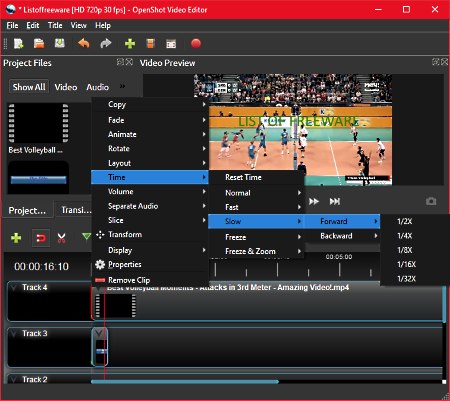
Task: Open the View menu
Action: (x=78, y=25)
